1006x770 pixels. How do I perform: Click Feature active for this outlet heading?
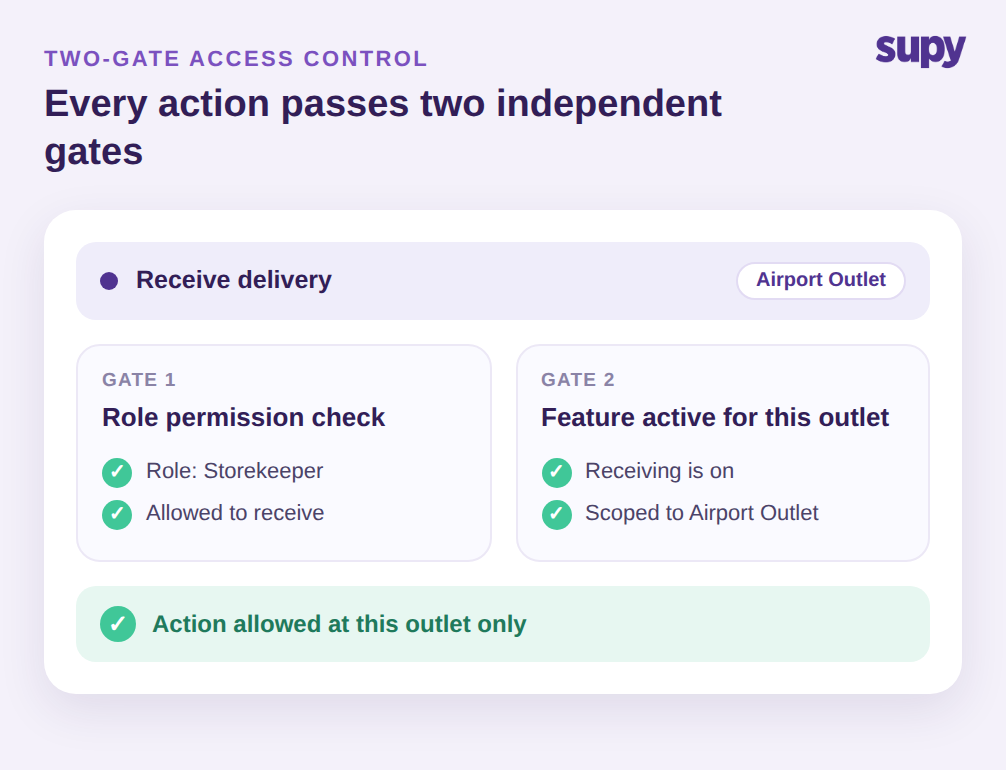click(x=715, y=418)
